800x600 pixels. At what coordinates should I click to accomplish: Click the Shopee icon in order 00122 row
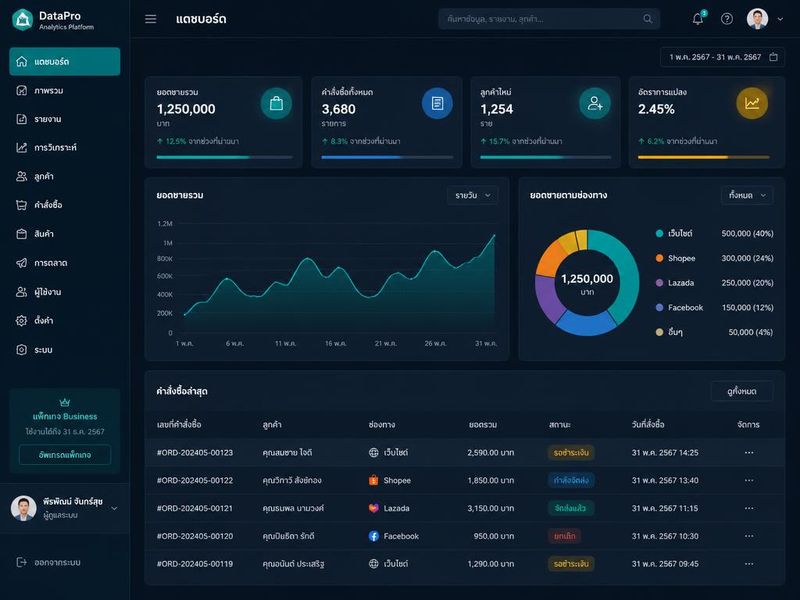pos(373,480)
